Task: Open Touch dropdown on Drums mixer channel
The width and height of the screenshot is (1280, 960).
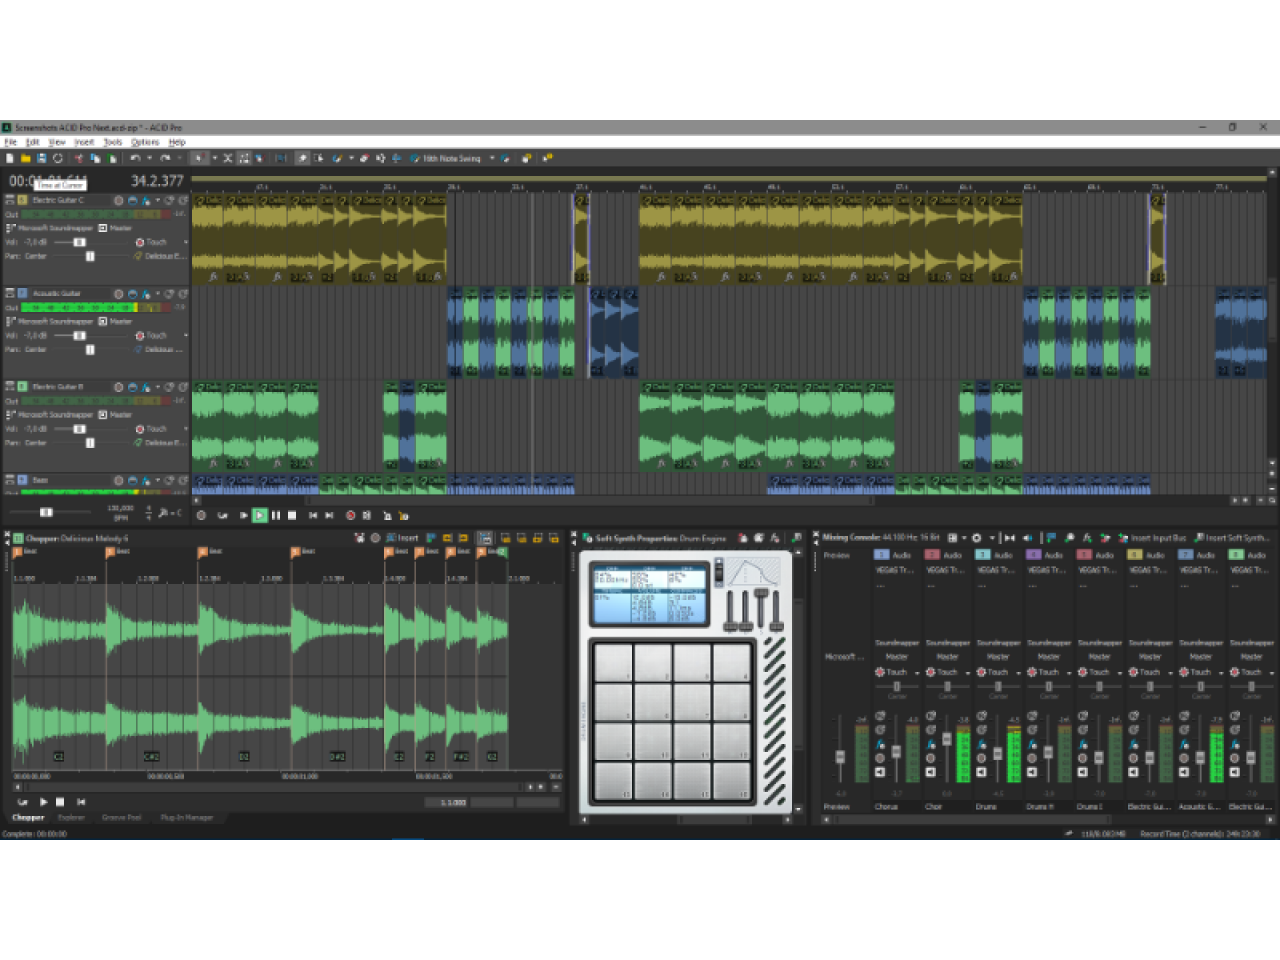Action: 1018,673
